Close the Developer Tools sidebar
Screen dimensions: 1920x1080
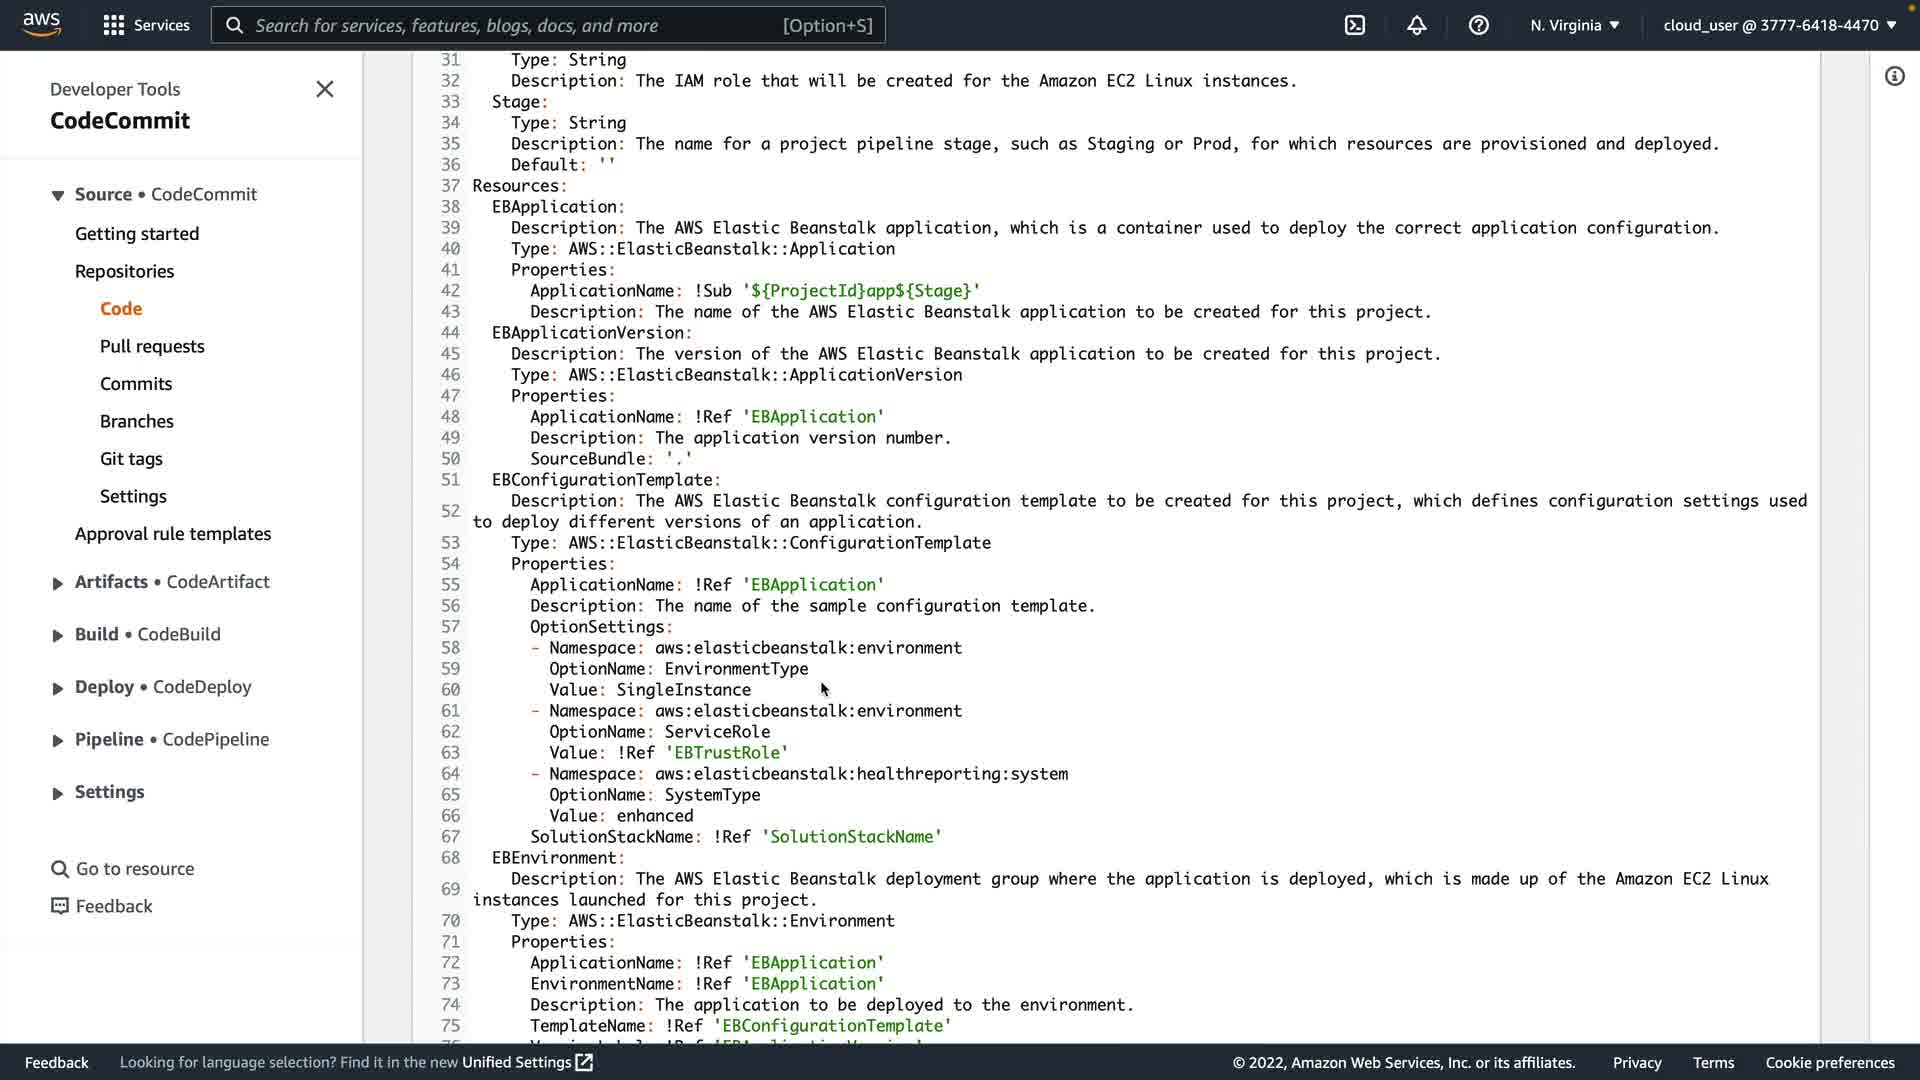tap(324, 89)
